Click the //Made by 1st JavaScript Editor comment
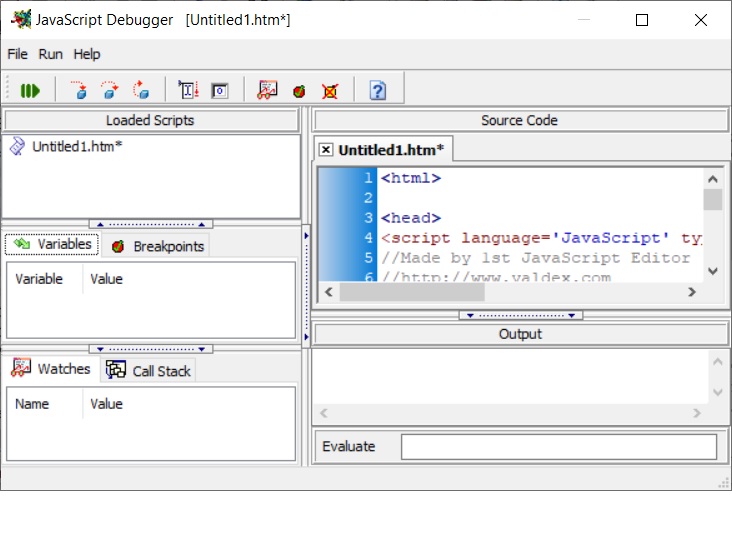 (536, 258)
